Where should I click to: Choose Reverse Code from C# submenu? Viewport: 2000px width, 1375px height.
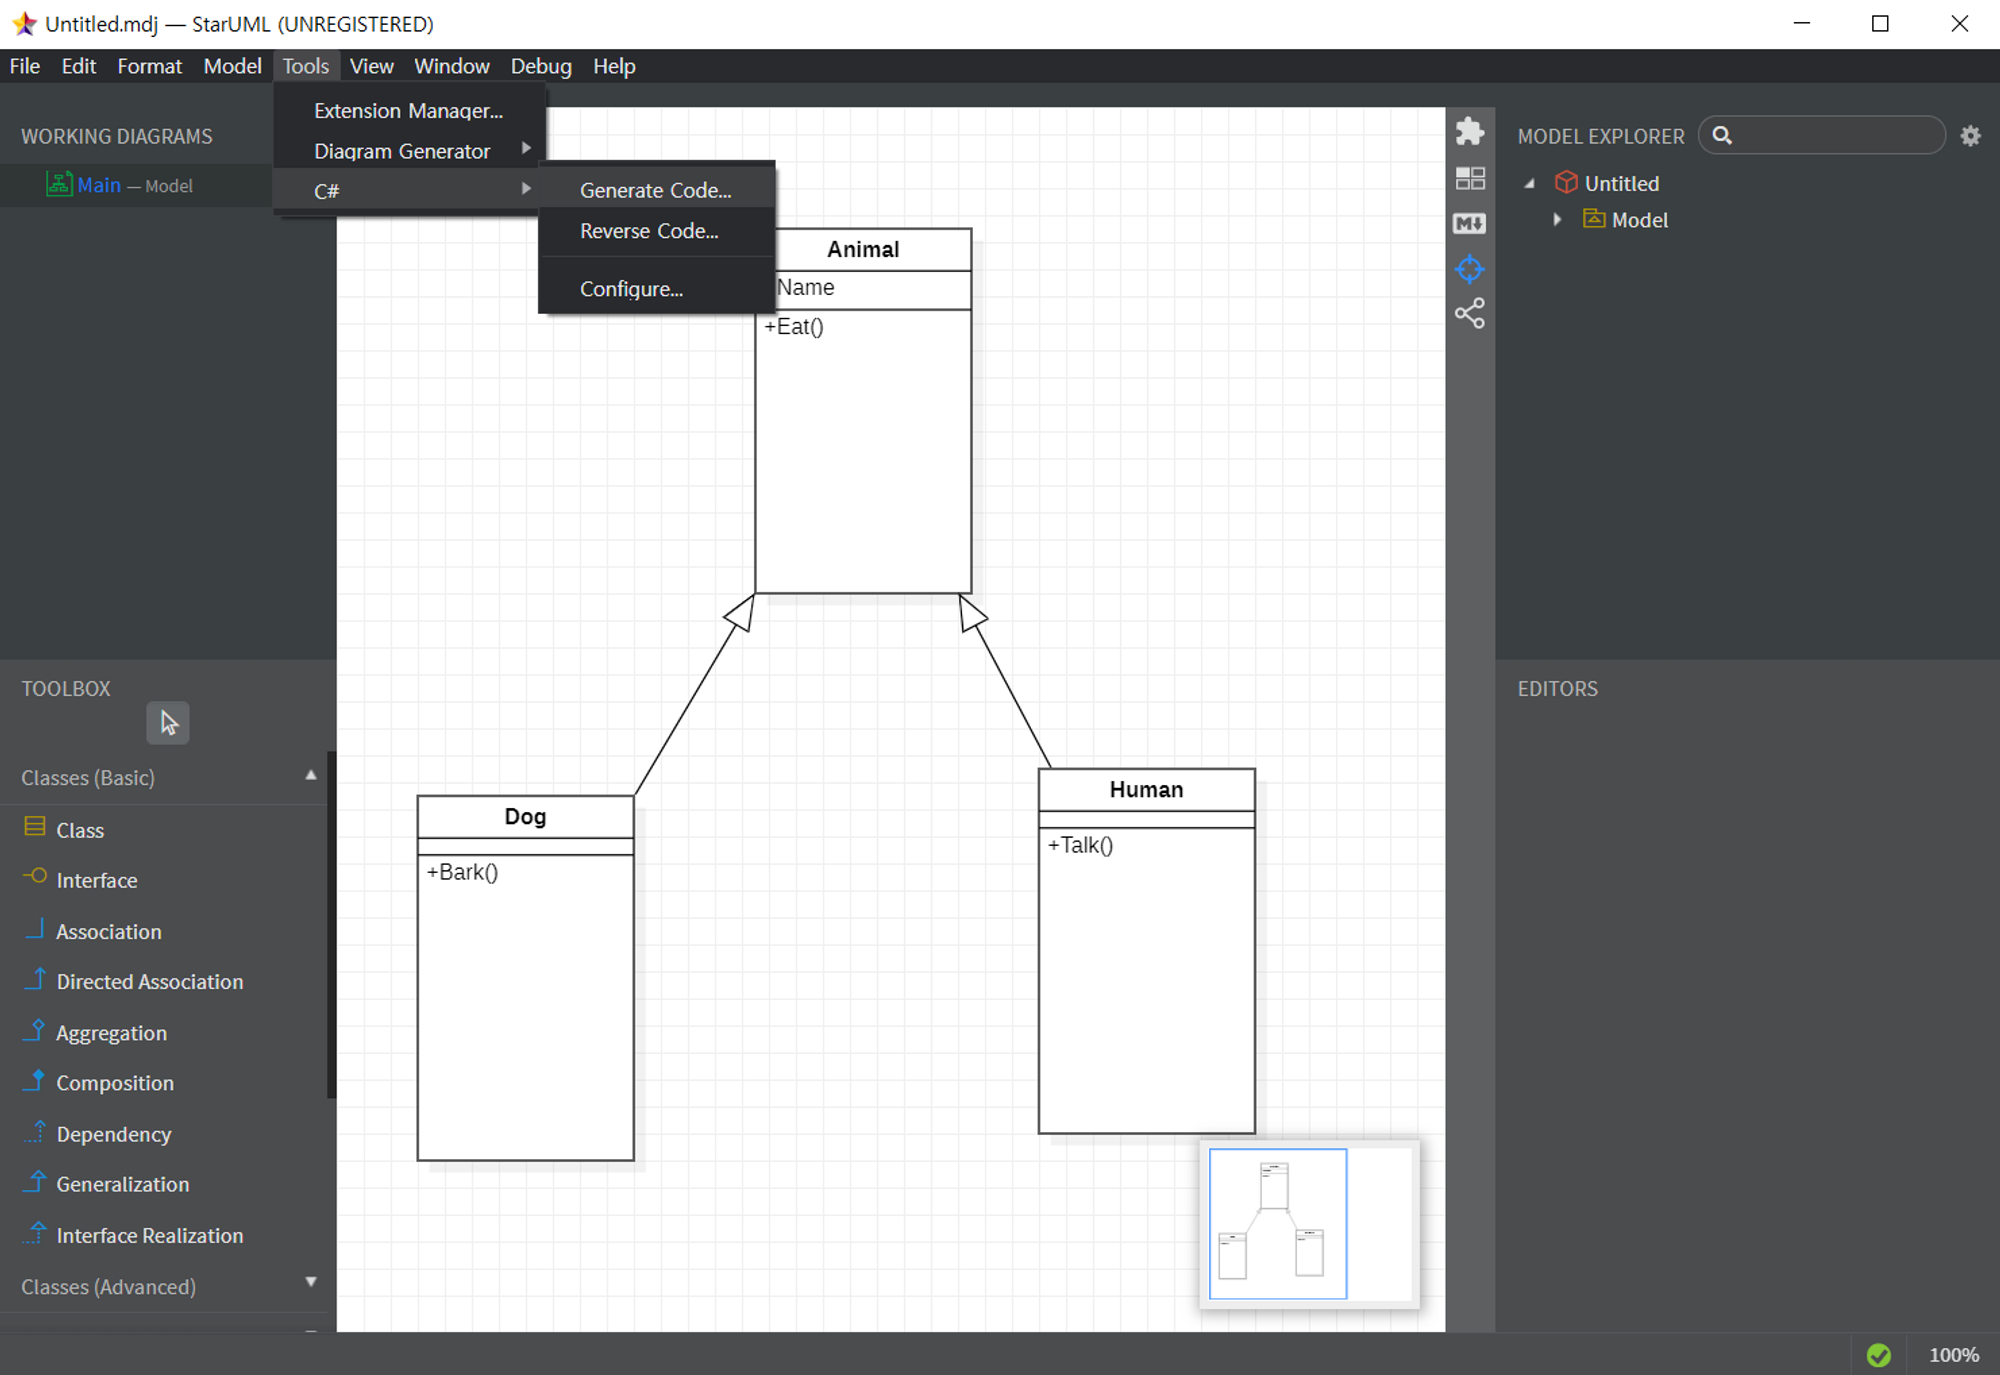tap(649, 231)
